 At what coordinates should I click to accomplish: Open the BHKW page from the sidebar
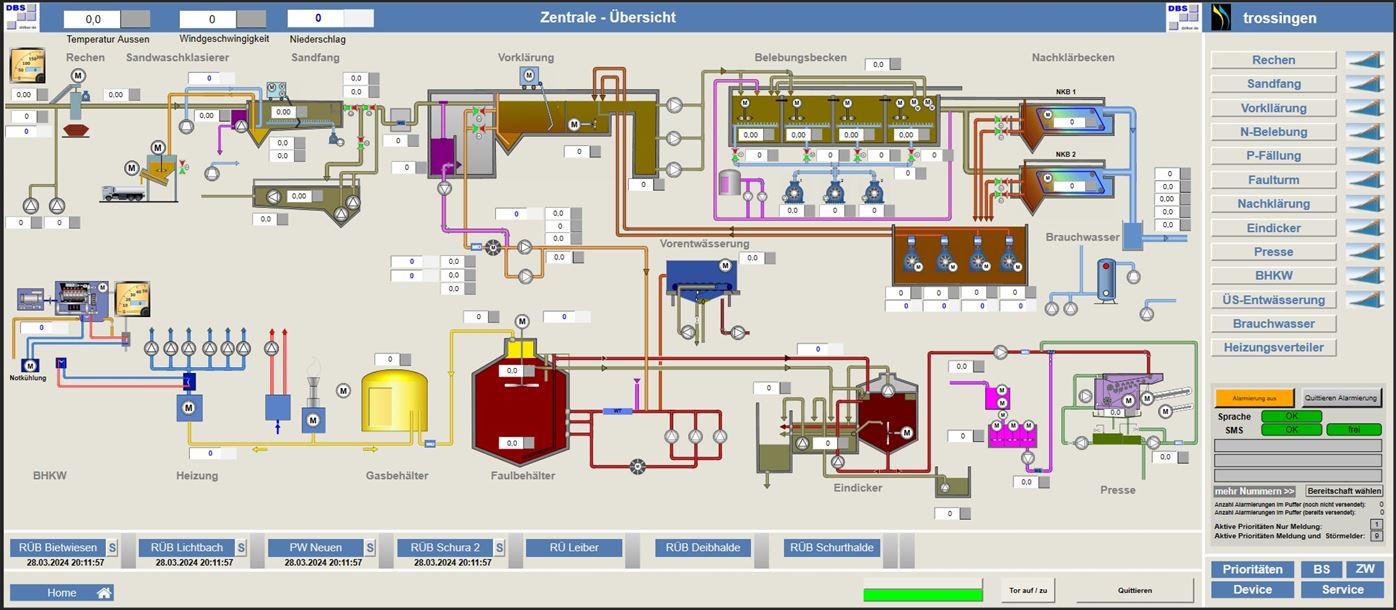(x=1273, y=276)
